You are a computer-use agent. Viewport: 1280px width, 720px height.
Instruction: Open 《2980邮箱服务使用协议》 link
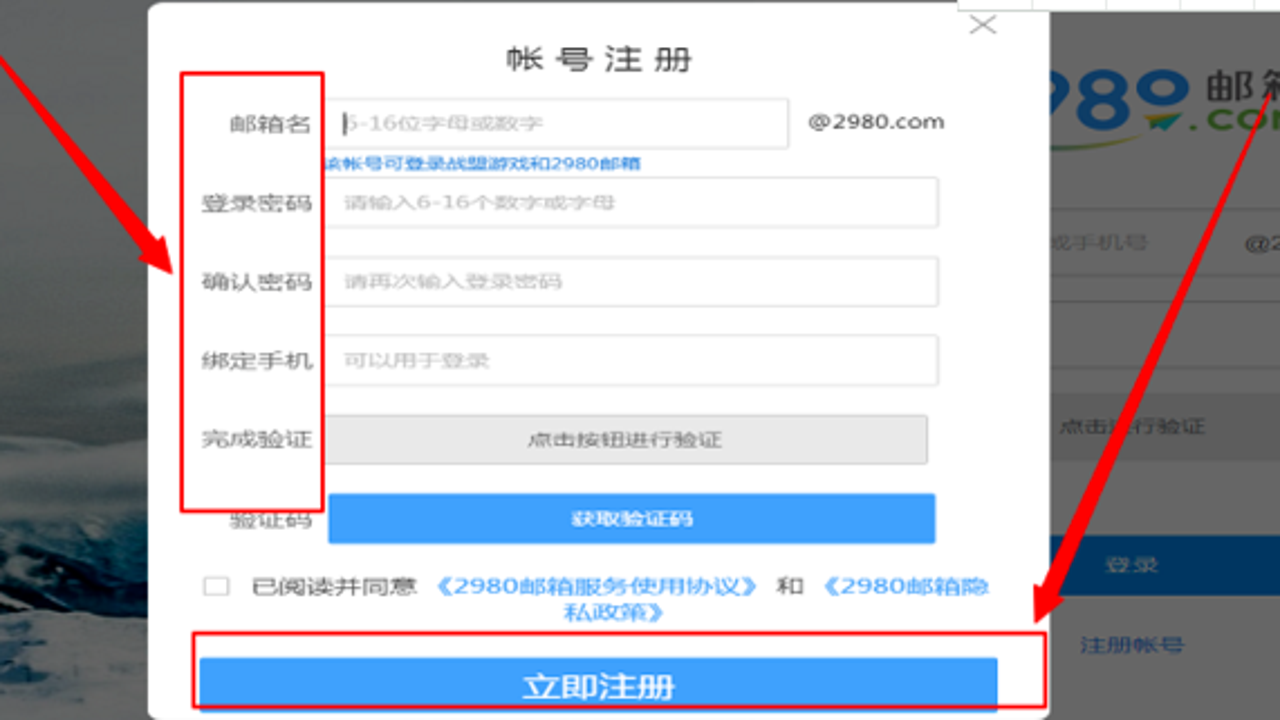coord(597,586)
